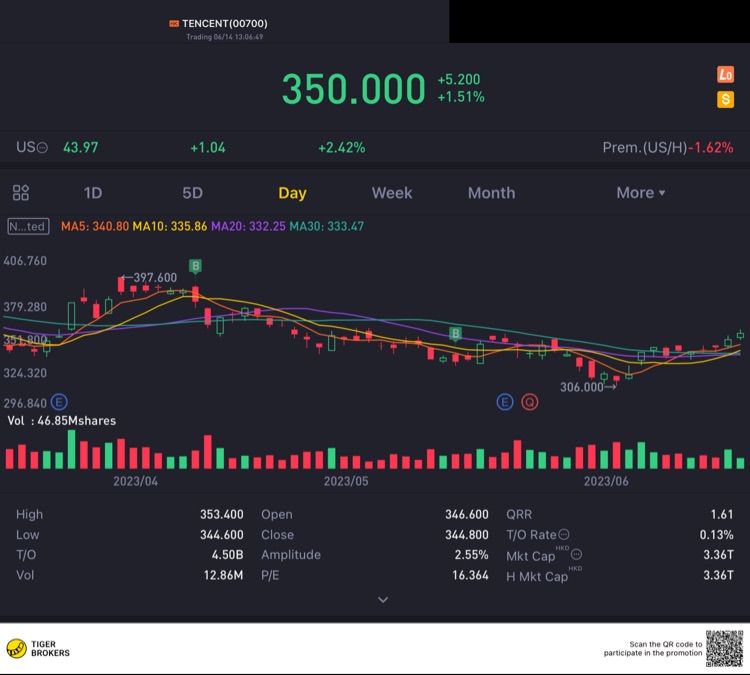Click the MA30: 333.47 indicator label
Image resolution: width=750 pixels, height=675 pixels.
(x=327, y=226)
